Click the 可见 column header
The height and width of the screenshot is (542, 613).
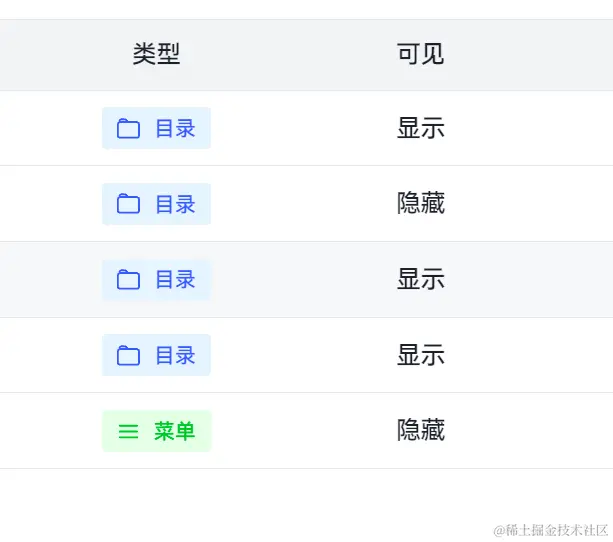point(421,54)
